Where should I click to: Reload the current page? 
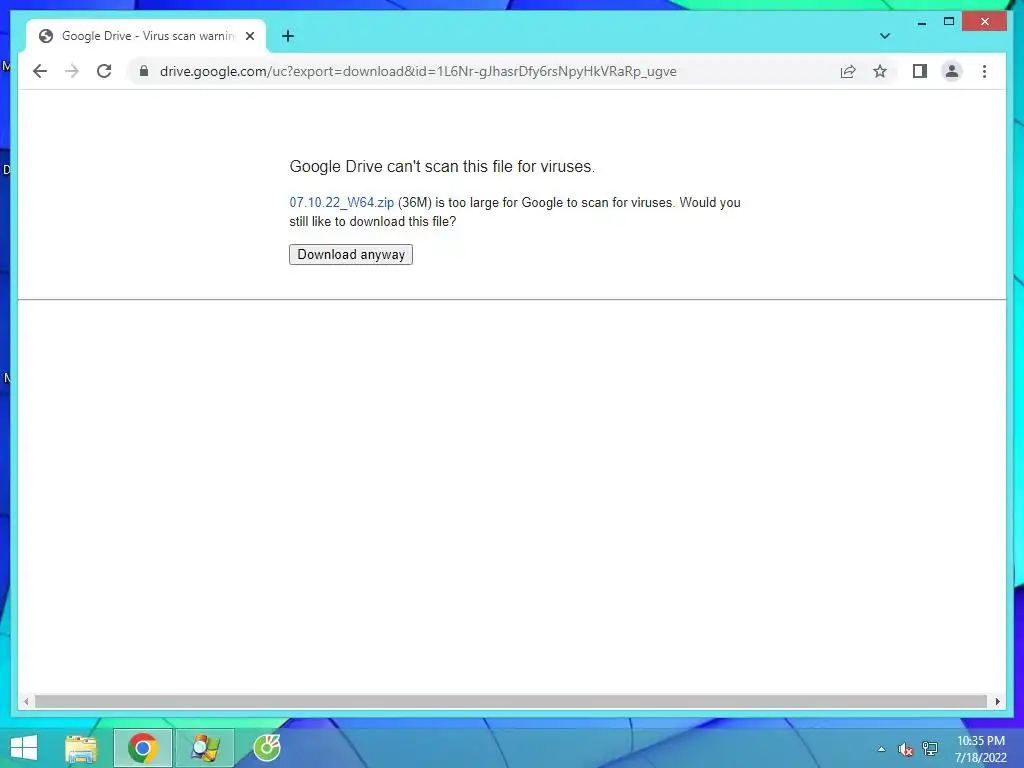click(x=104, y=71)
